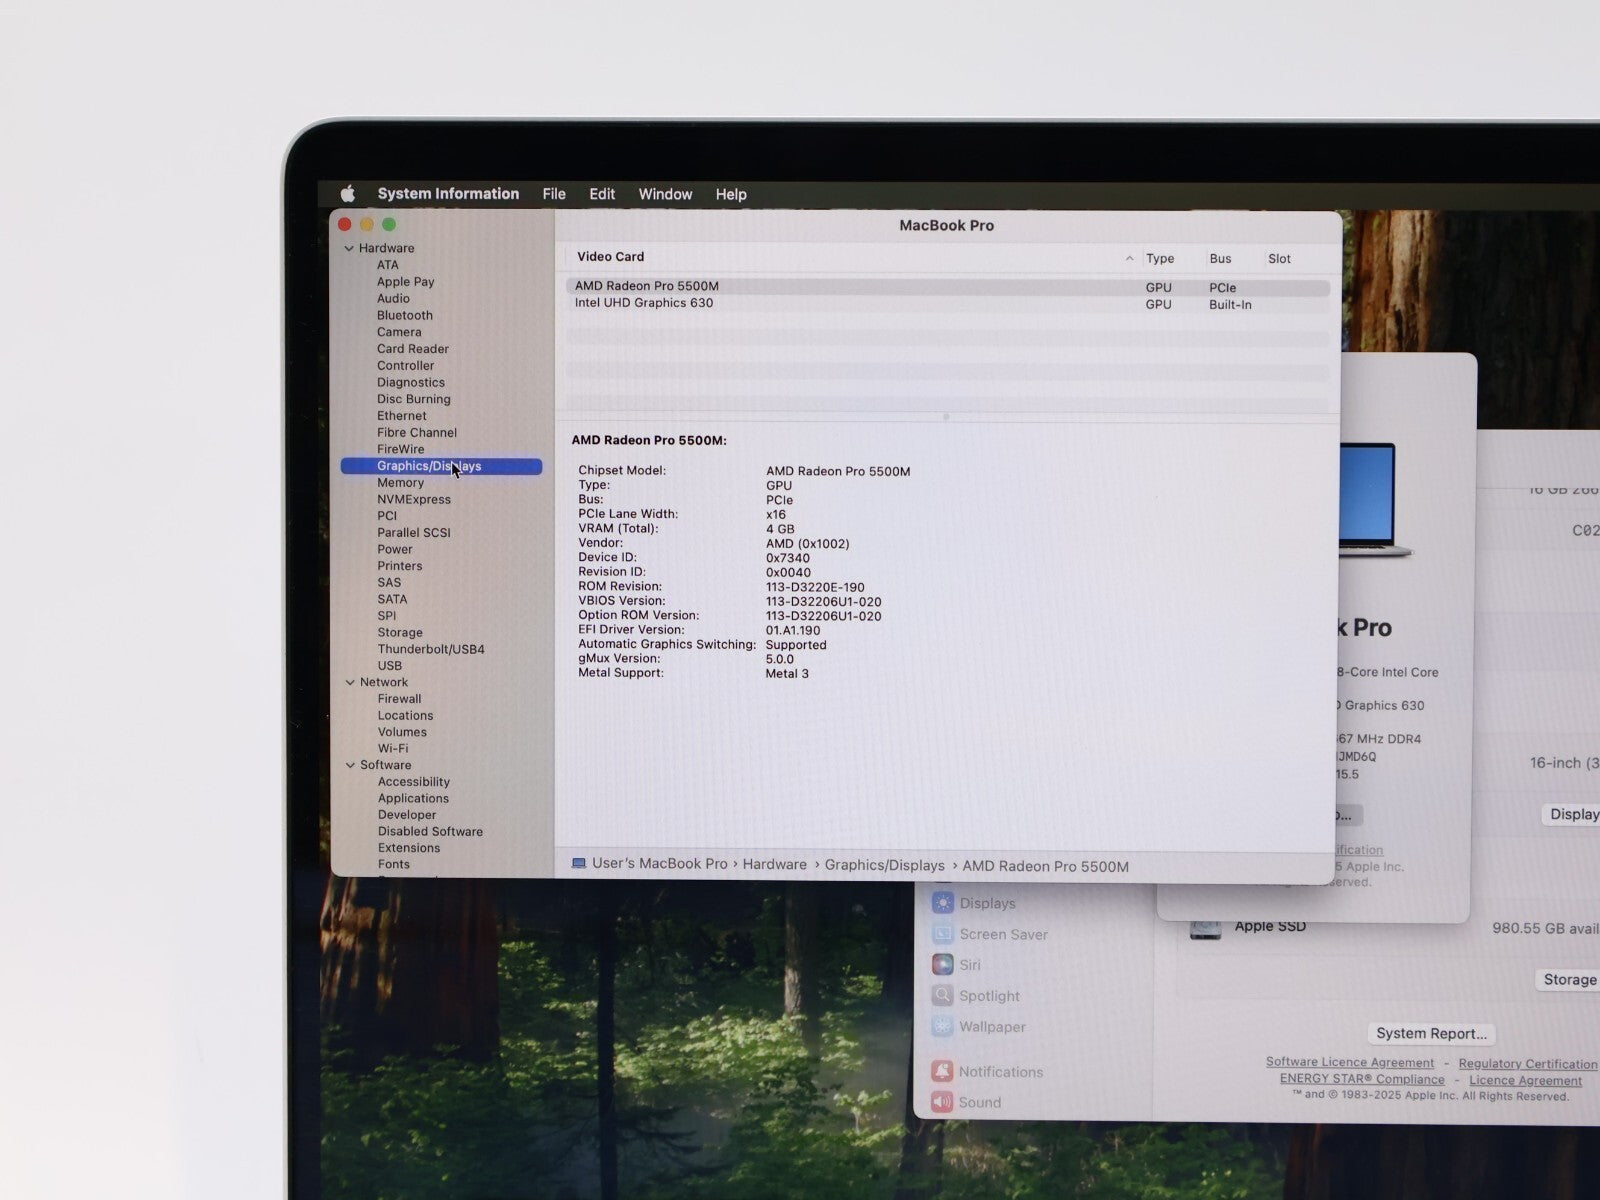The width and height of the screenshot is (1600, 1200).
Task: Select Memory in the sidebar
Action: [x=400, y=482]
